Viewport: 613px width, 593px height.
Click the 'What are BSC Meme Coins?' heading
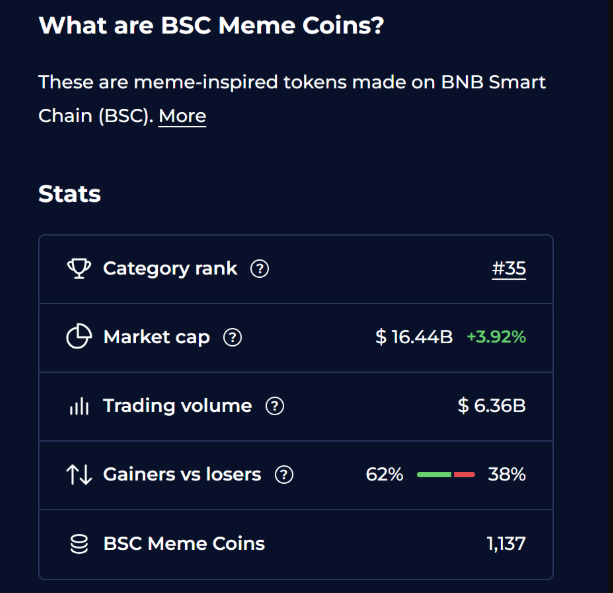pyautogui.click(x=211, y=26)
